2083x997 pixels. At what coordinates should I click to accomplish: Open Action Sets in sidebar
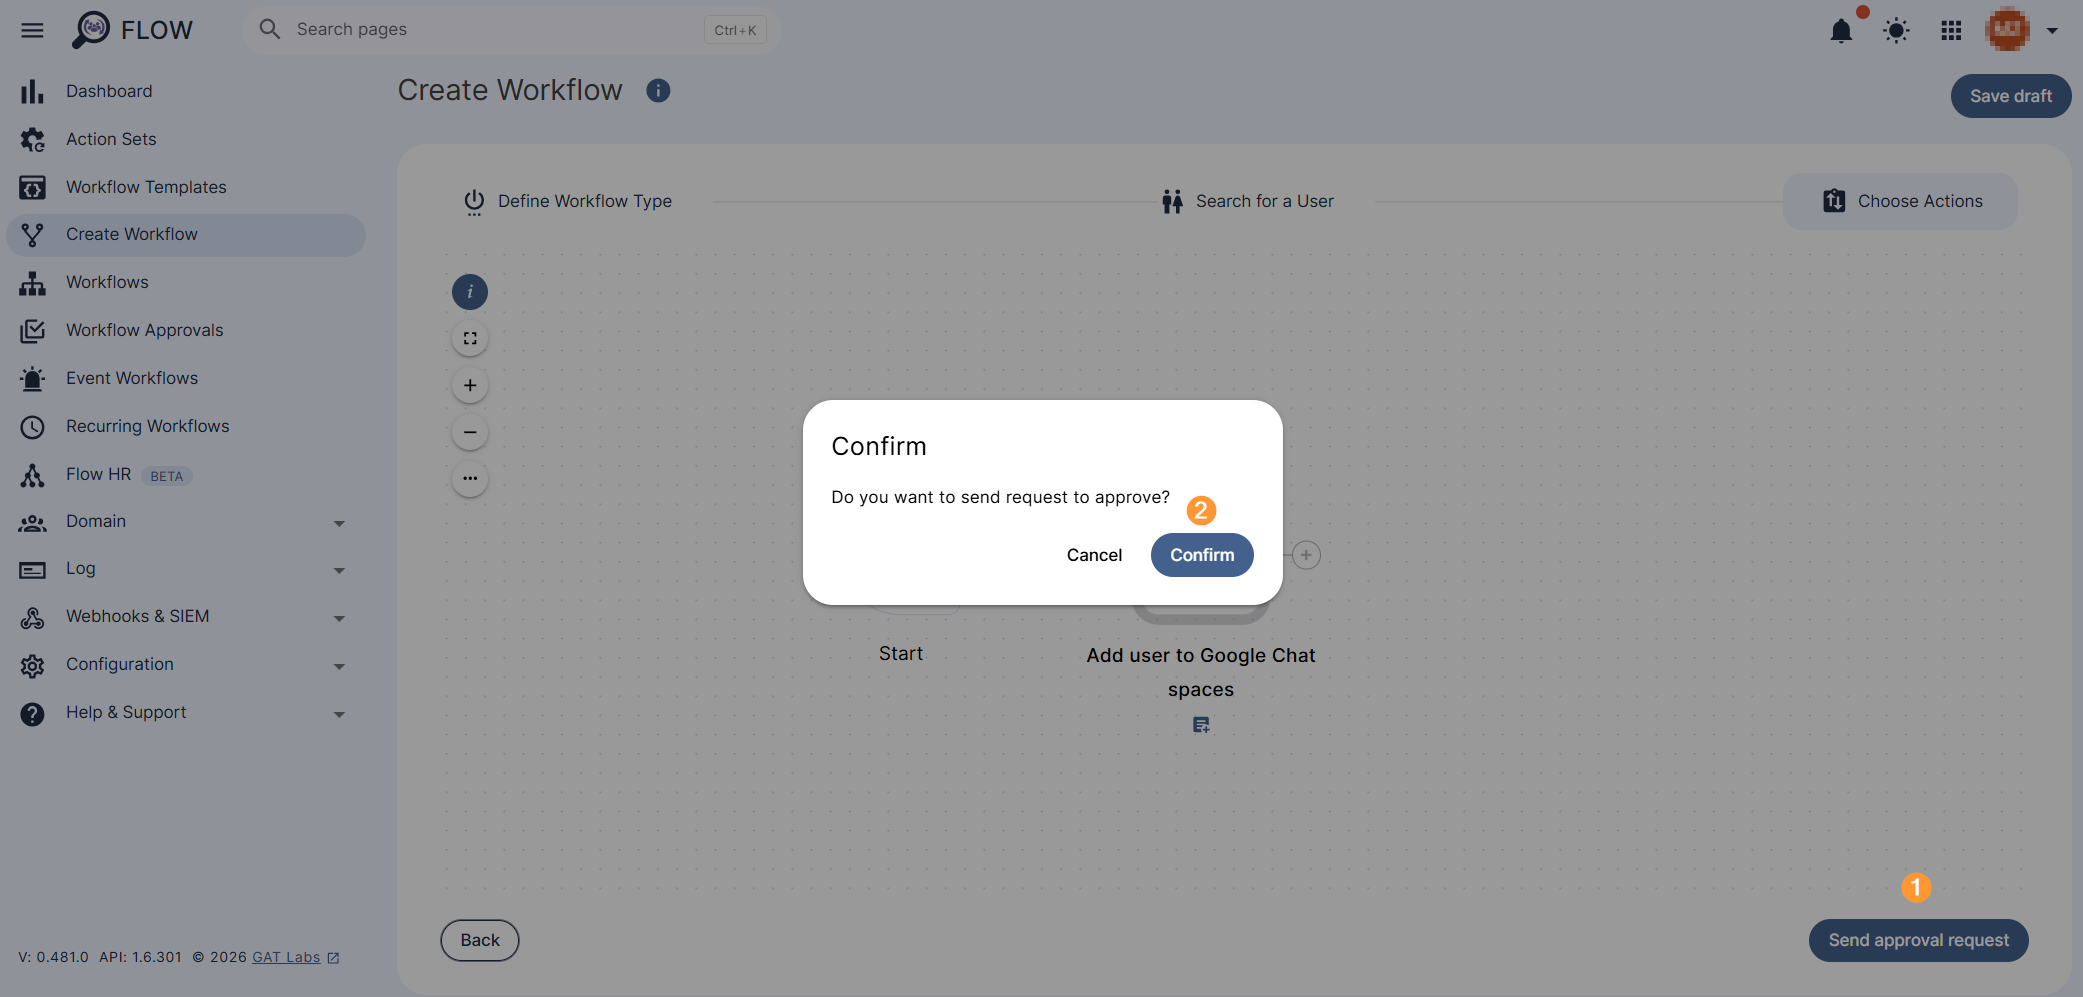[x=186, y=139]
